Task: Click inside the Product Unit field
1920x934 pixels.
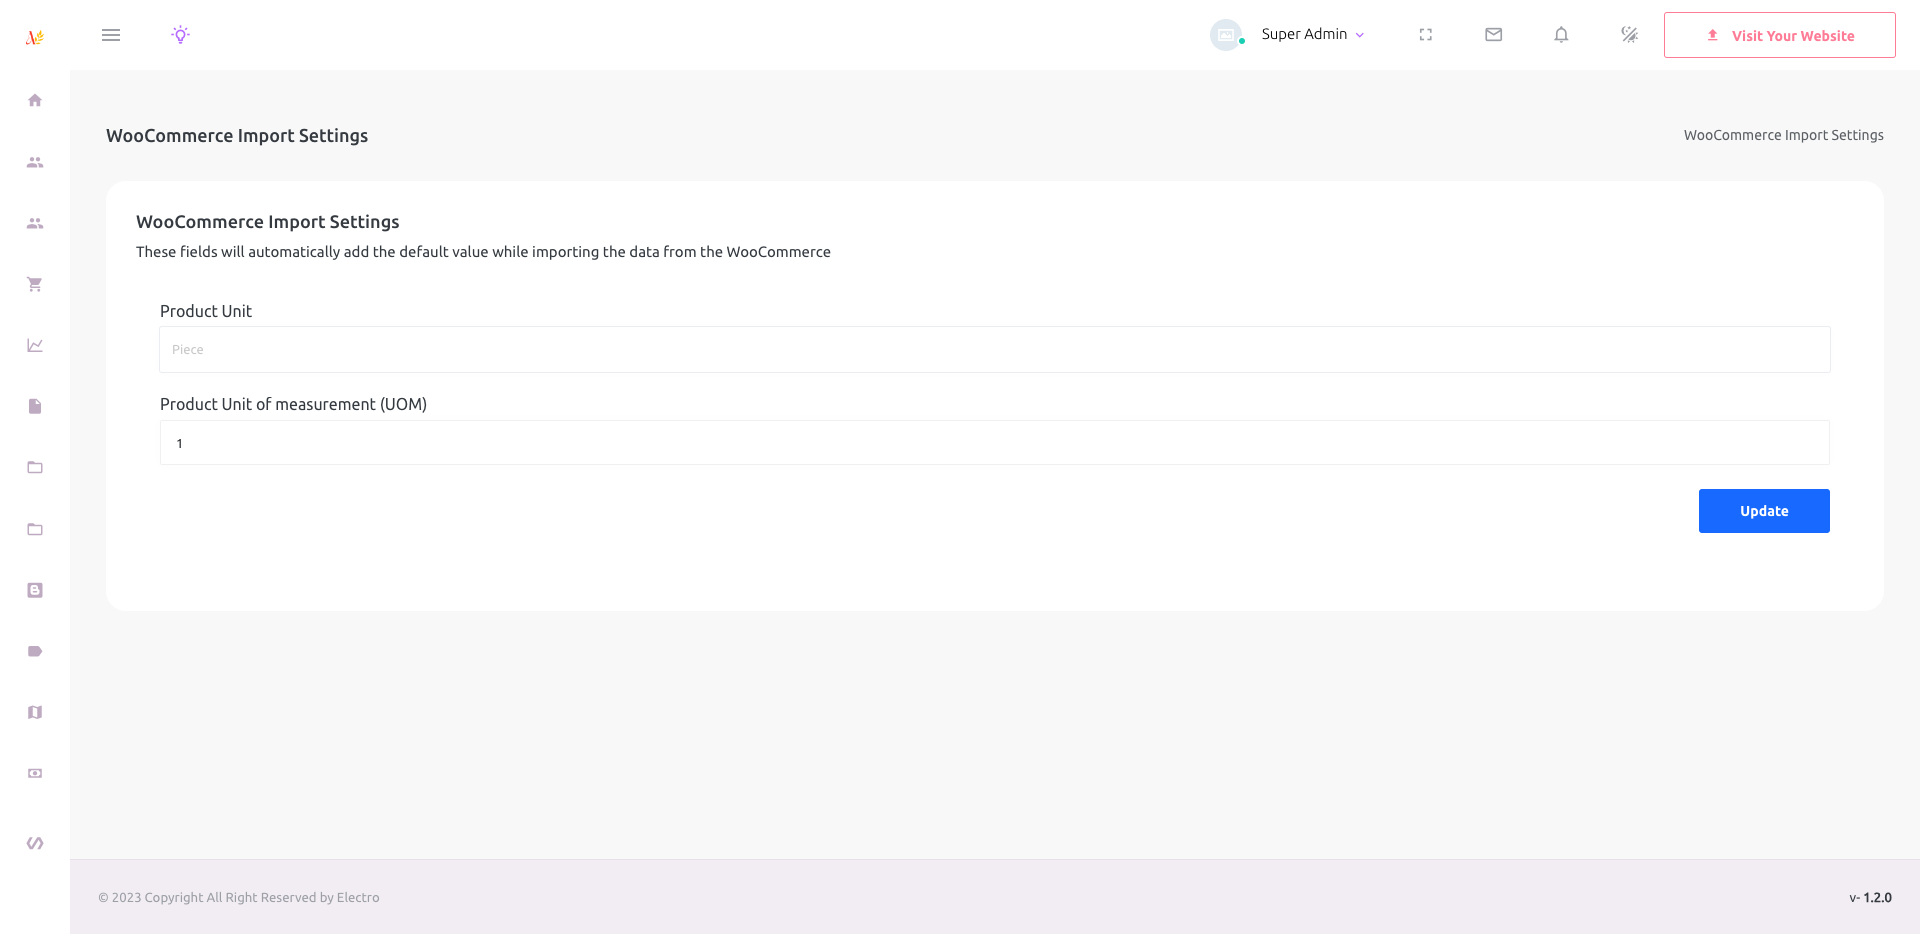Action: (x=994, y=349)
